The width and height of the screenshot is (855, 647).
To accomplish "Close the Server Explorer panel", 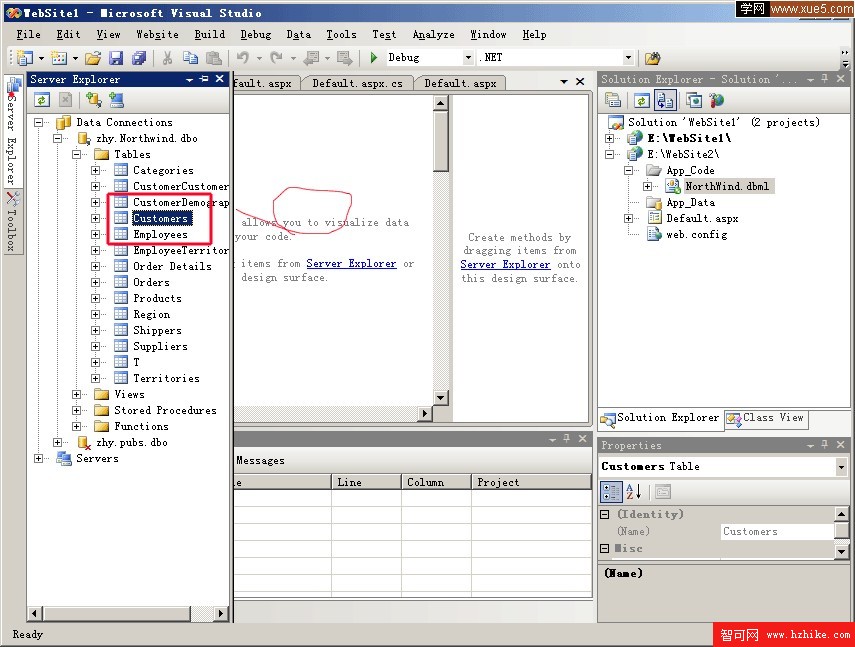I will (220, 79).
